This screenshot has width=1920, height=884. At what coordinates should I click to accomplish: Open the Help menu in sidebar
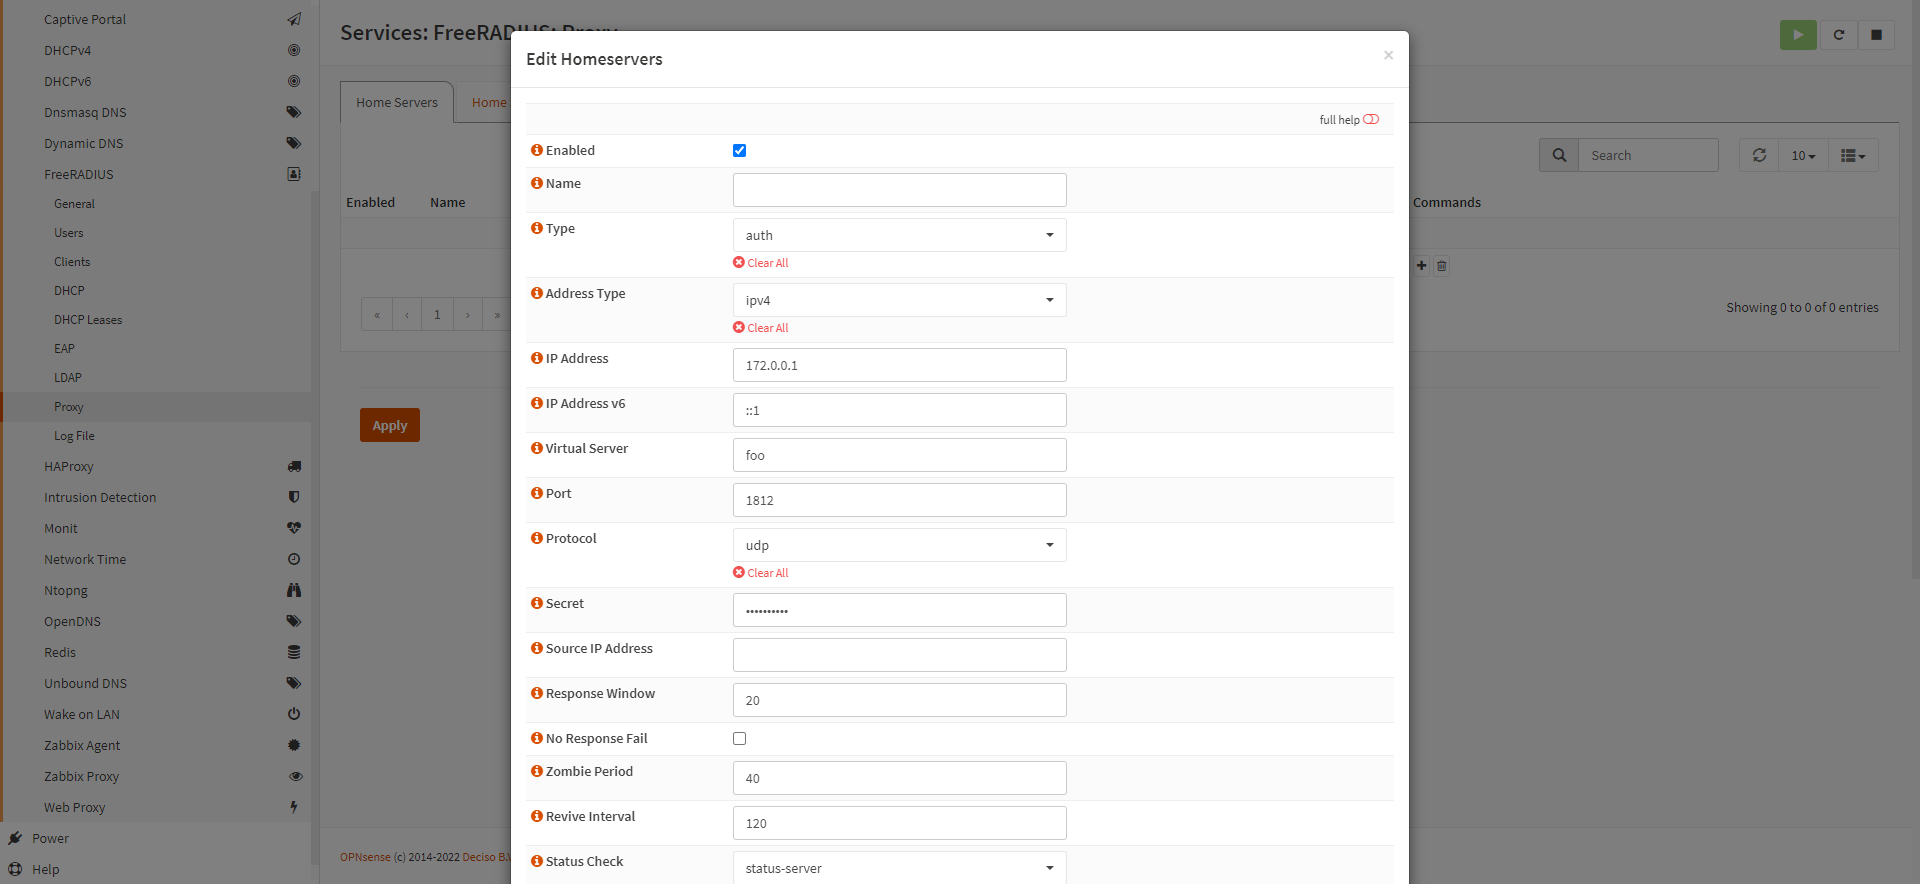coord(45,869)
